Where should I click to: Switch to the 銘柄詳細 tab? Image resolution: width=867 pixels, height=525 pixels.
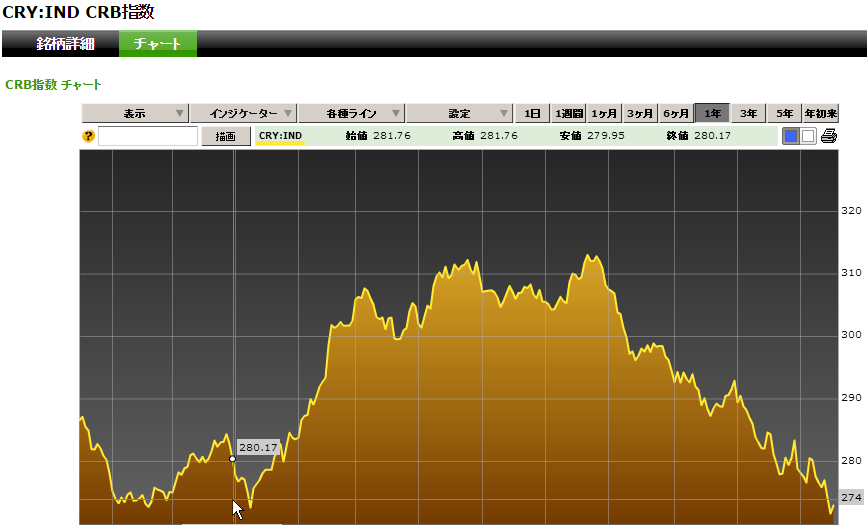point(65,43)
